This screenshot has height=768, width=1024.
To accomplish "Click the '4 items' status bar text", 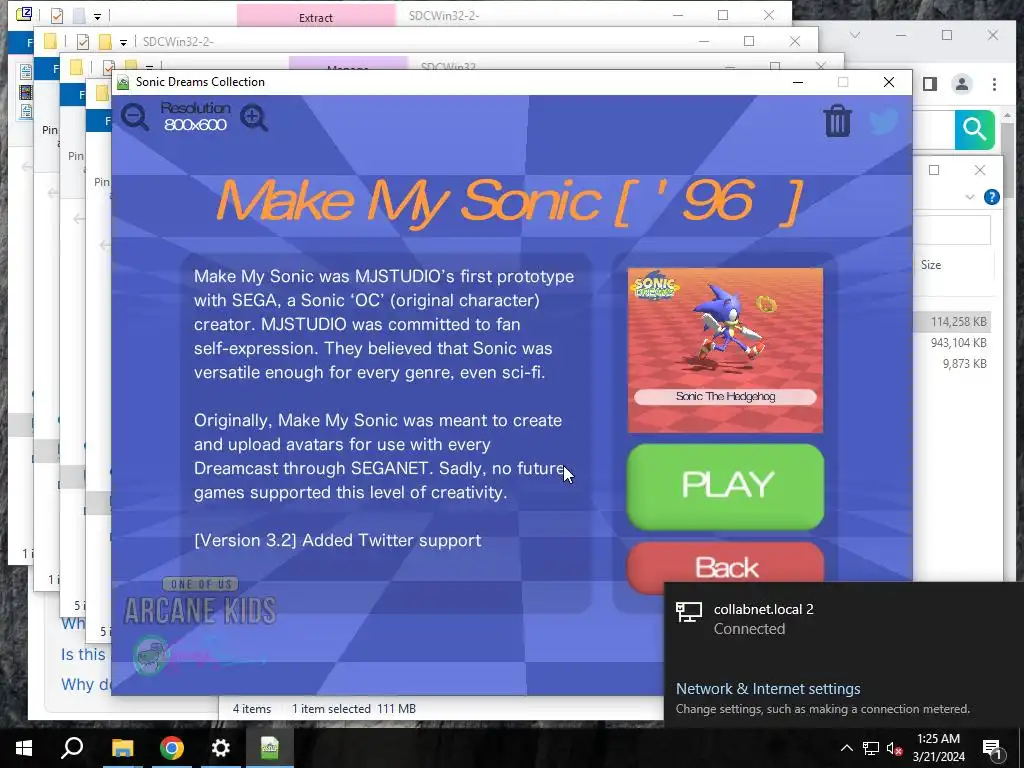I will tap(251, 709).
